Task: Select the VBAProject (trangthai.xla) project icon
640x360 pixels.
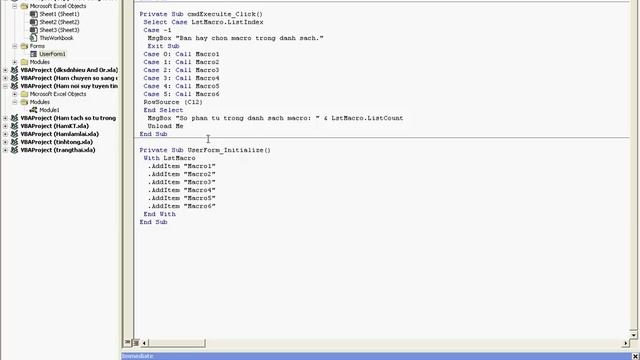Action: (15, 150)
